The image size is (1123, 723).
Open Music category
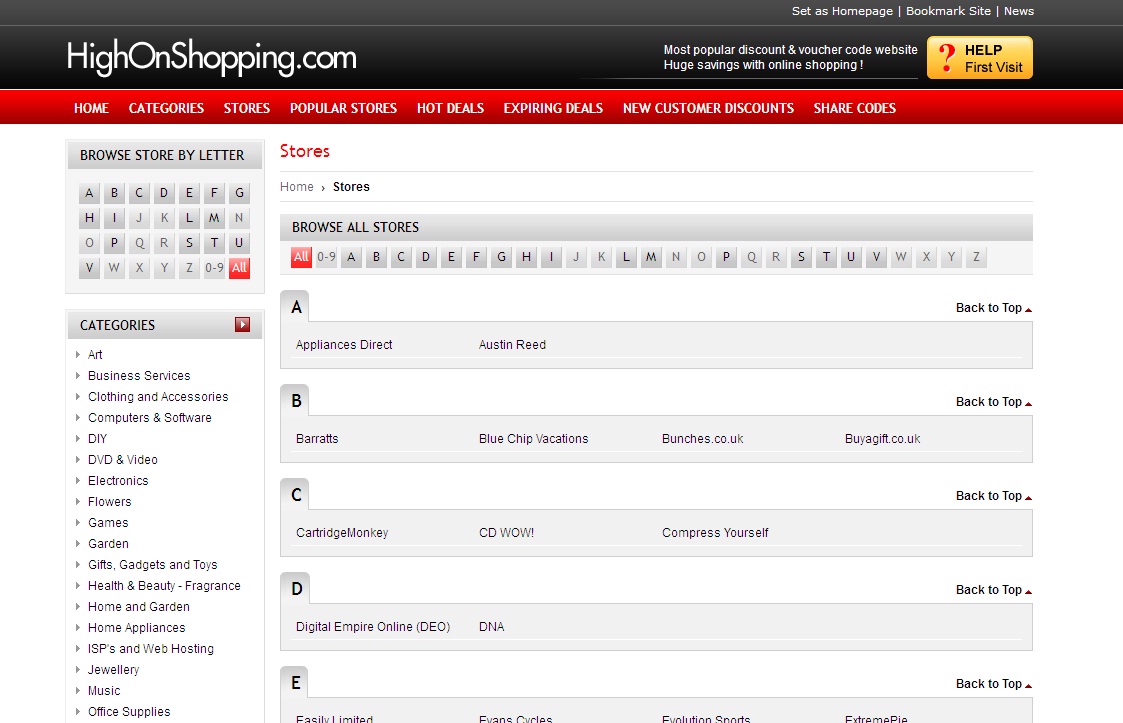[x=104, y=691]
